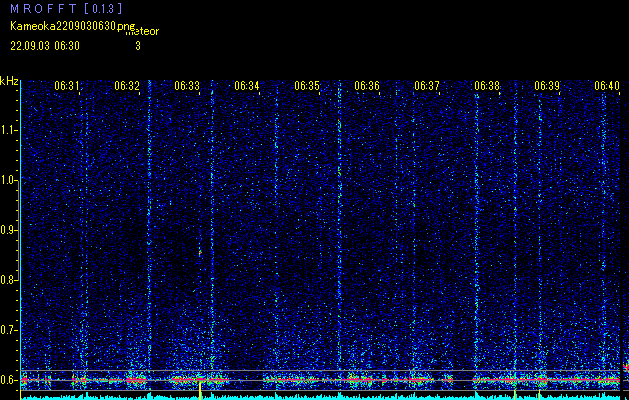Click the 06:31 time label
Image resolution: width=629 pixels, height=400 pixels.
[67, 85]
